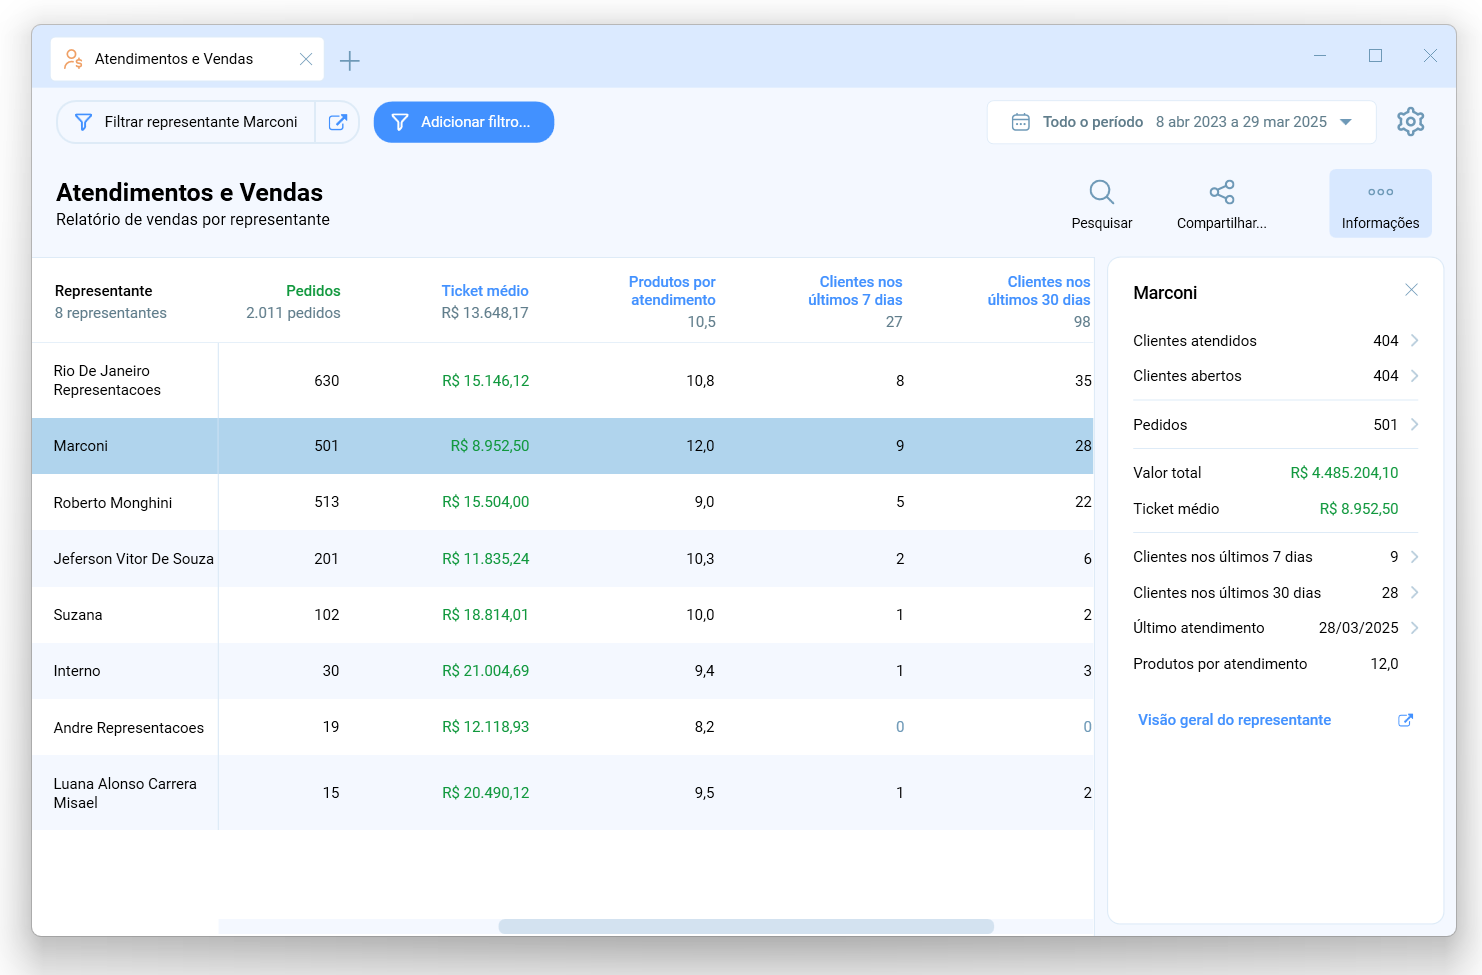The image size is (1482, 975).
Task: Click the funnel icon in Marconi filter
Action: 84,122
